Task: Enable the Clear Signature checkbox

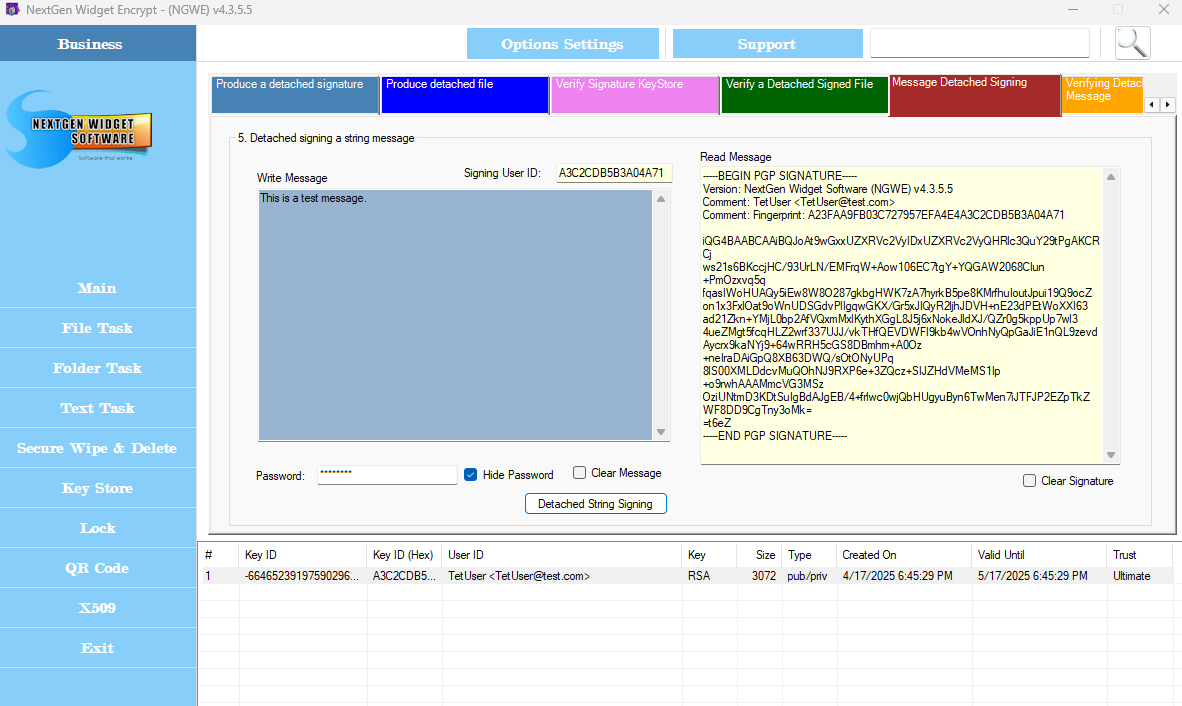Action: (1029, 481)
